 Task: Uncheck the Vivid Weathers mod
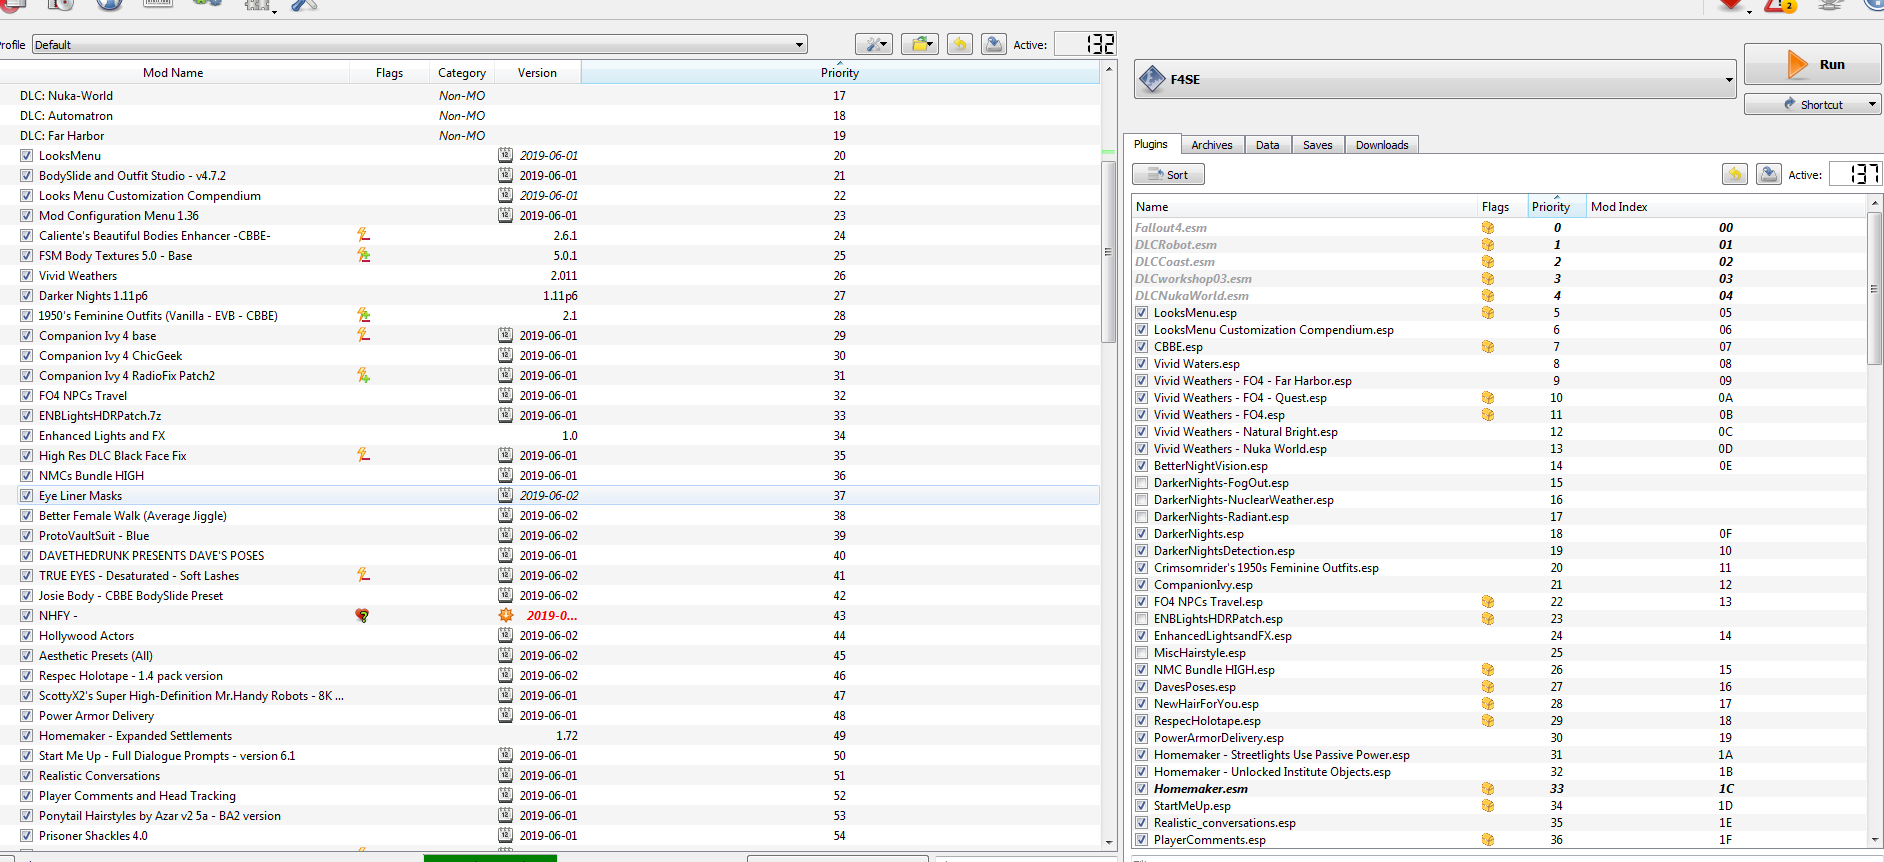point(26,276)
